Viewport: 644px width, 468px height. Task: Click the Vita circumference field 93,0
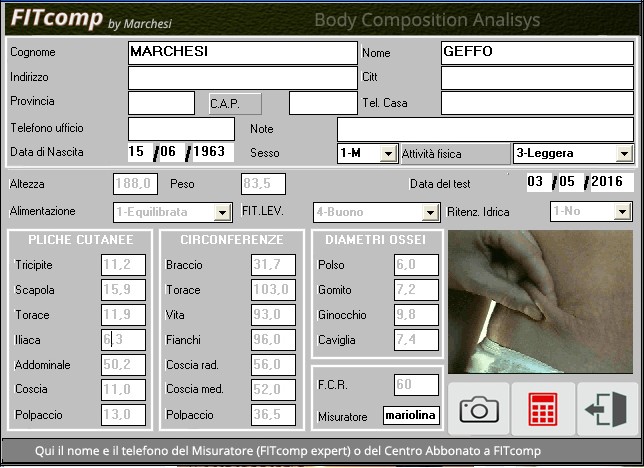pos(273,315)
